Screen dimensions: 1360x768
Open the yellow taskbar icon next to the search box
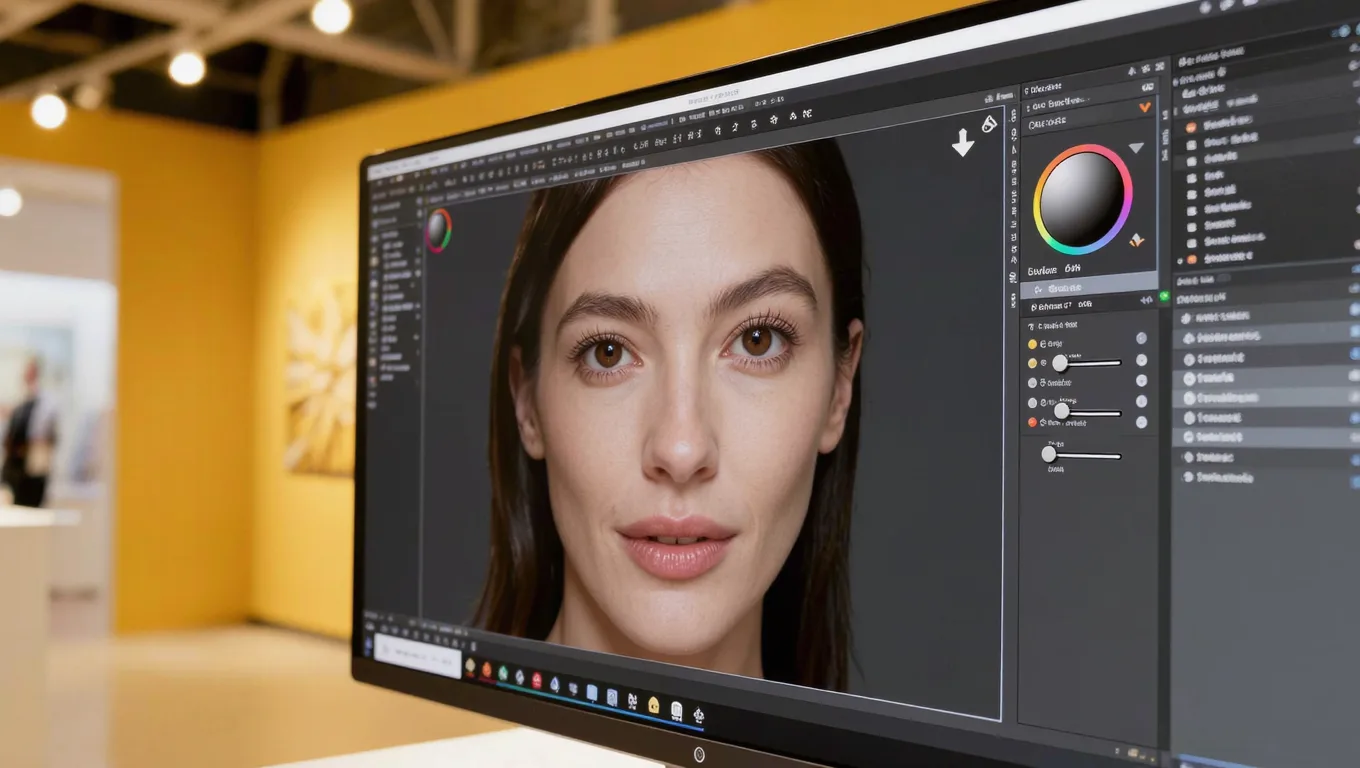click(470, 667)
